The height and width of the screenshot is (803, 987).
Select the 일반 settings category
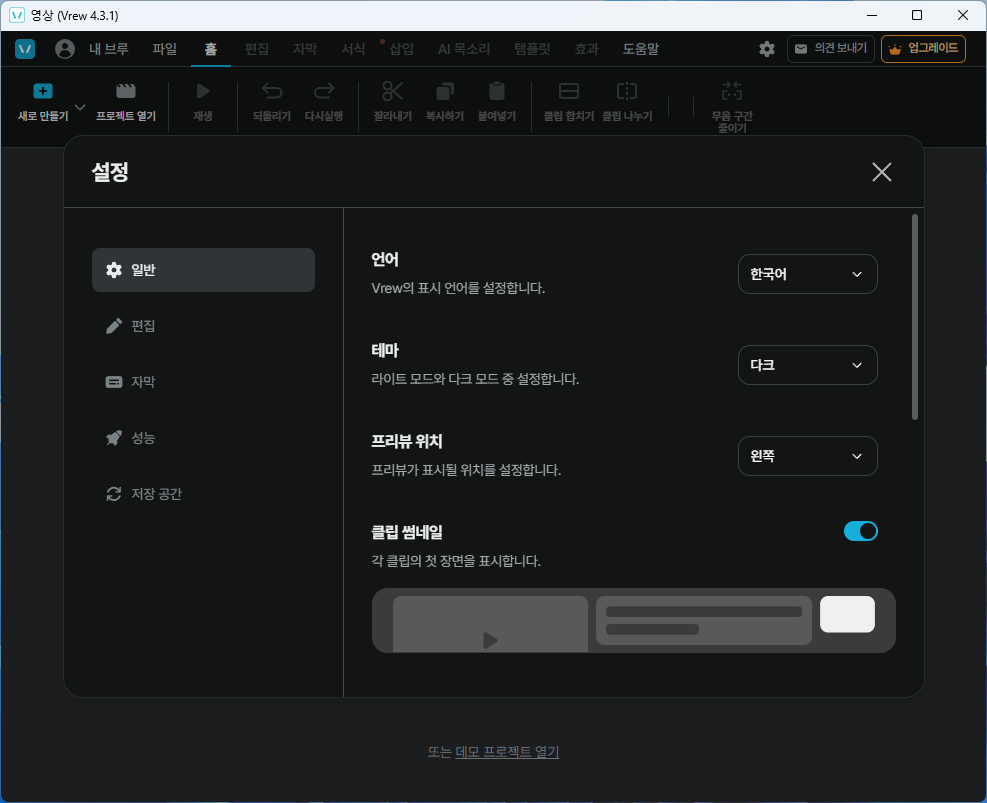tap(203, 270)
